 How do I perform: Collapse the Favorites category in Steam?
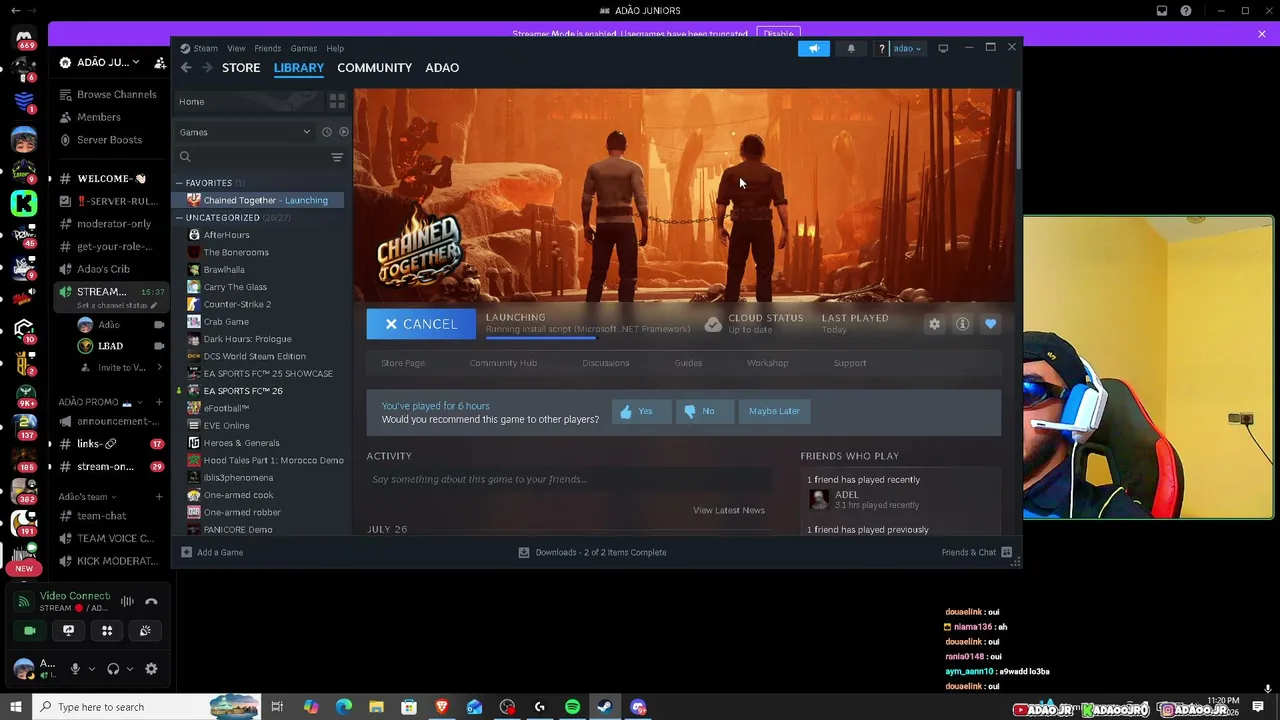click(180, 183)
